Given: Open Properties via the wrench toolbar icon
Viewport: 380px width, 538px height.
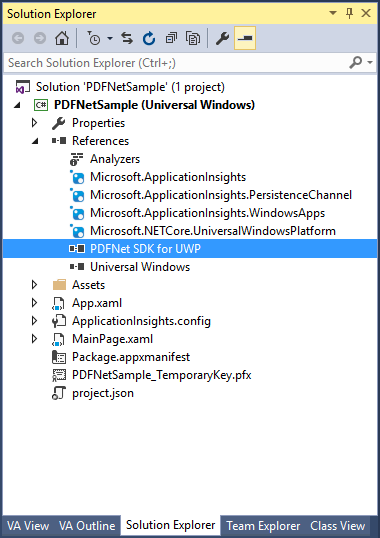Looking at the screenshot, I should pos(222,38).
